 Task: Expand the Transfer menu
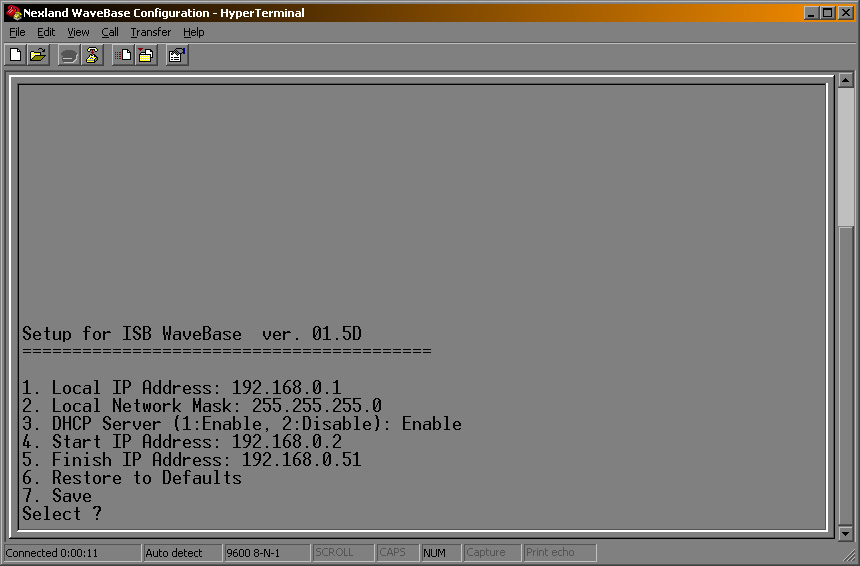tap(150, 32)
